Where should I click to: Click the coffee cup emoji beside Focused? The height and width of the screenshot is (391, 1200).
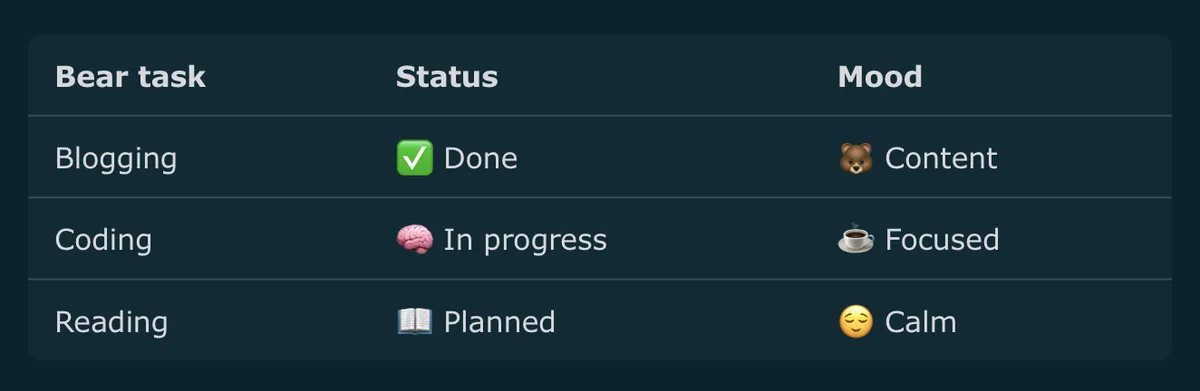[x=856, y=240]
